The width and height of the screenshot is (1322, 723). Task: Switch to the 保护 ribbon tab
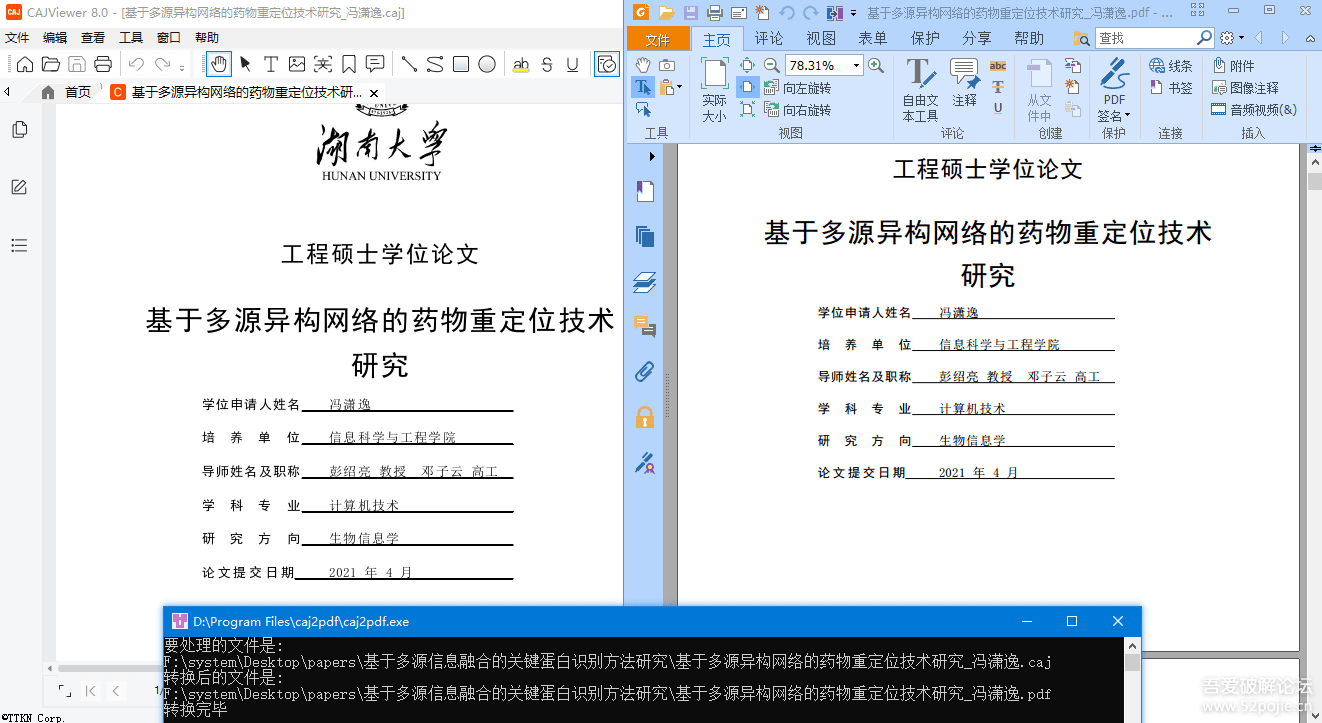pyautogui.click(x=923, y=37)
